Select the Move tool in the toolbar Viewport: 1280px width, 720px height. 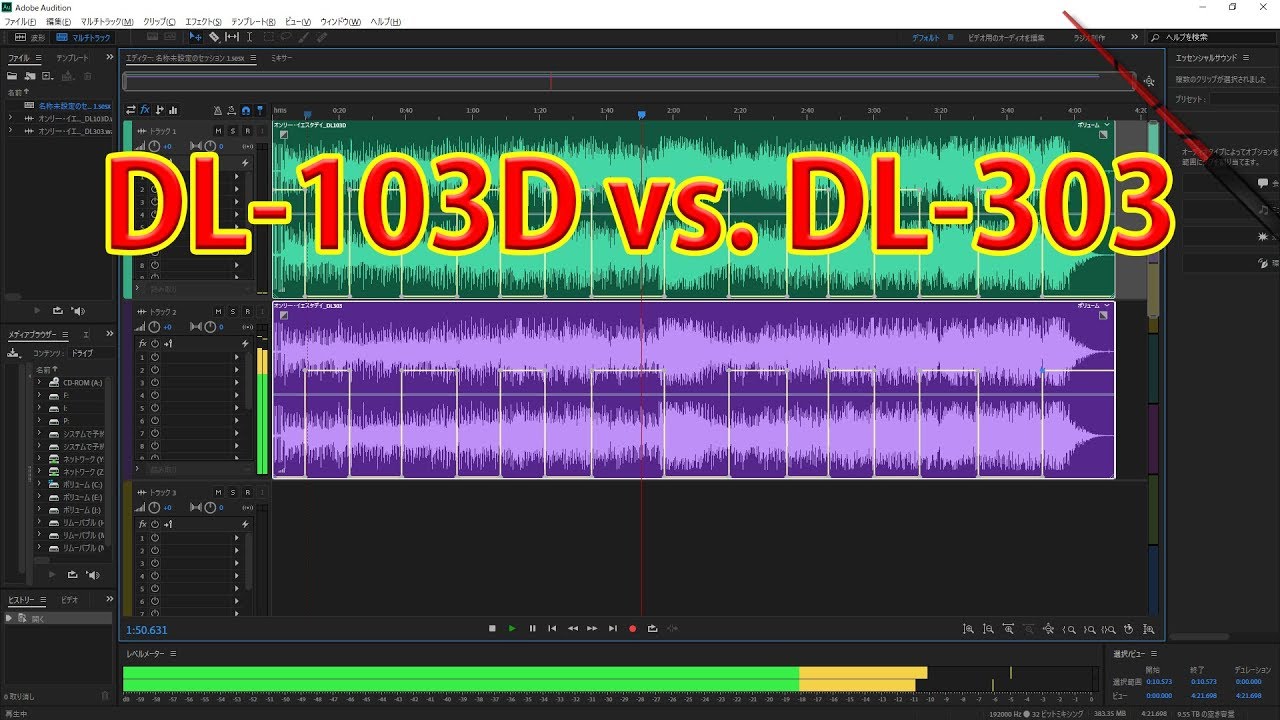tap(195, 37)
